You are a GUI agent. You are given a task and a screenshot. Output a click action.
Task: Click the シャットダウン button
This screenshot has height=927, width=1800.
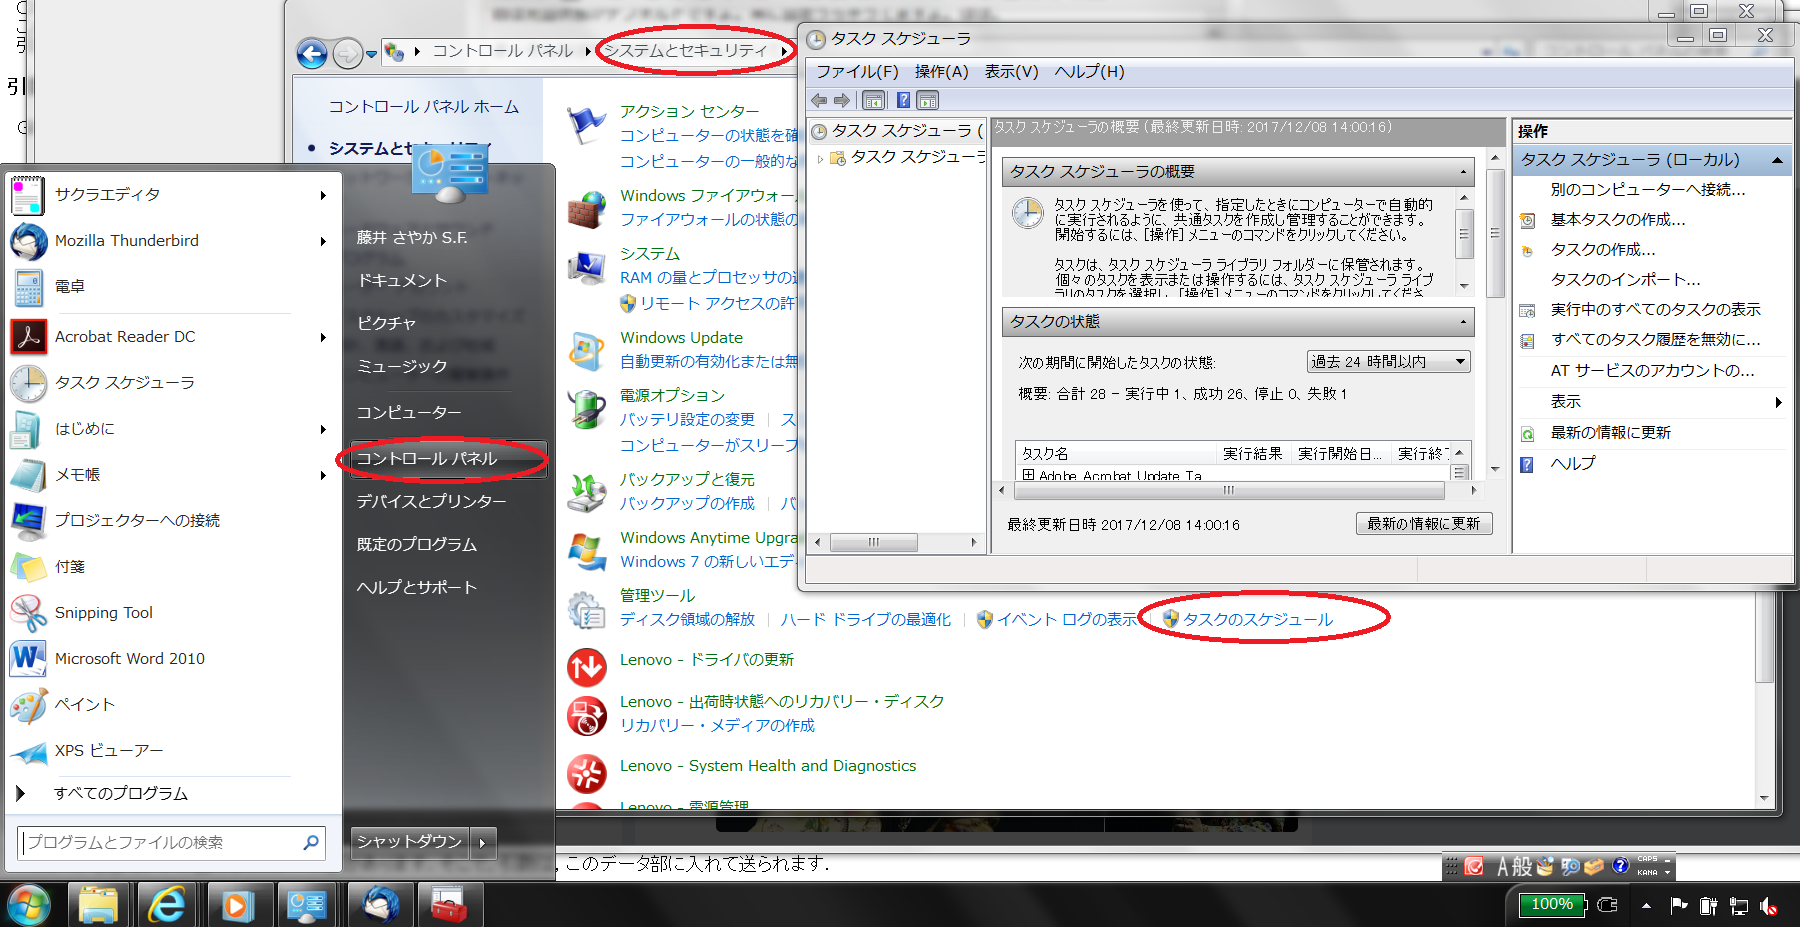pyautogui.click(x=410, y=843)
